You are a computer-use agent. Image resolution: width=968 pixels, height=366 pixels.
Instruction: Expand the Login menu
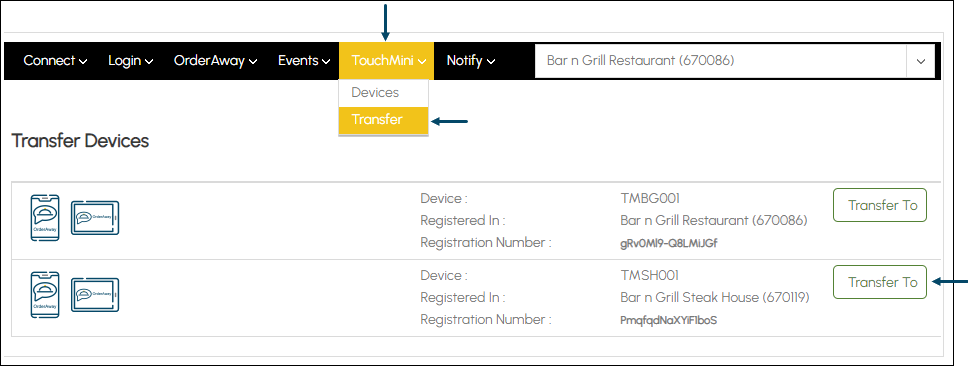tap(130, 61)
